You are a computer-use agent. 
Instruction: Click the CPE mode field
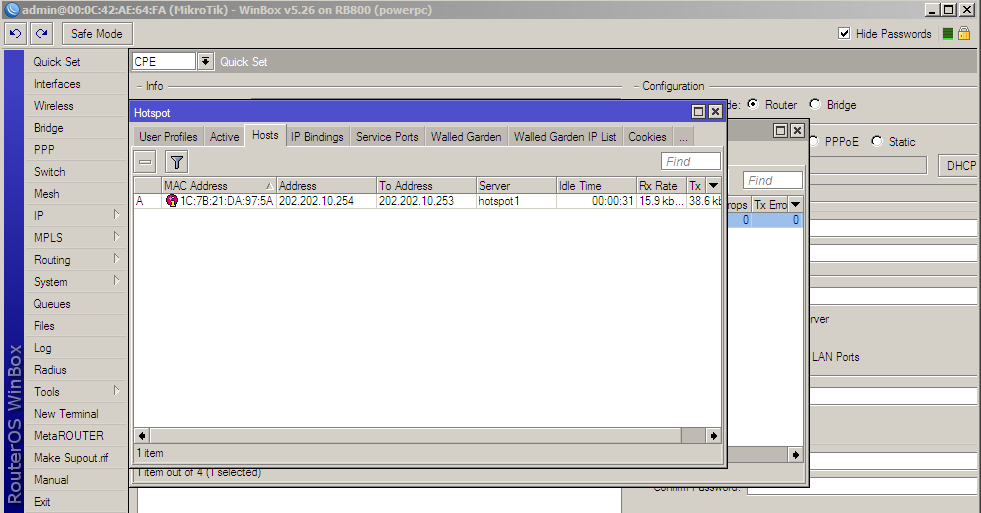[164, 61]
